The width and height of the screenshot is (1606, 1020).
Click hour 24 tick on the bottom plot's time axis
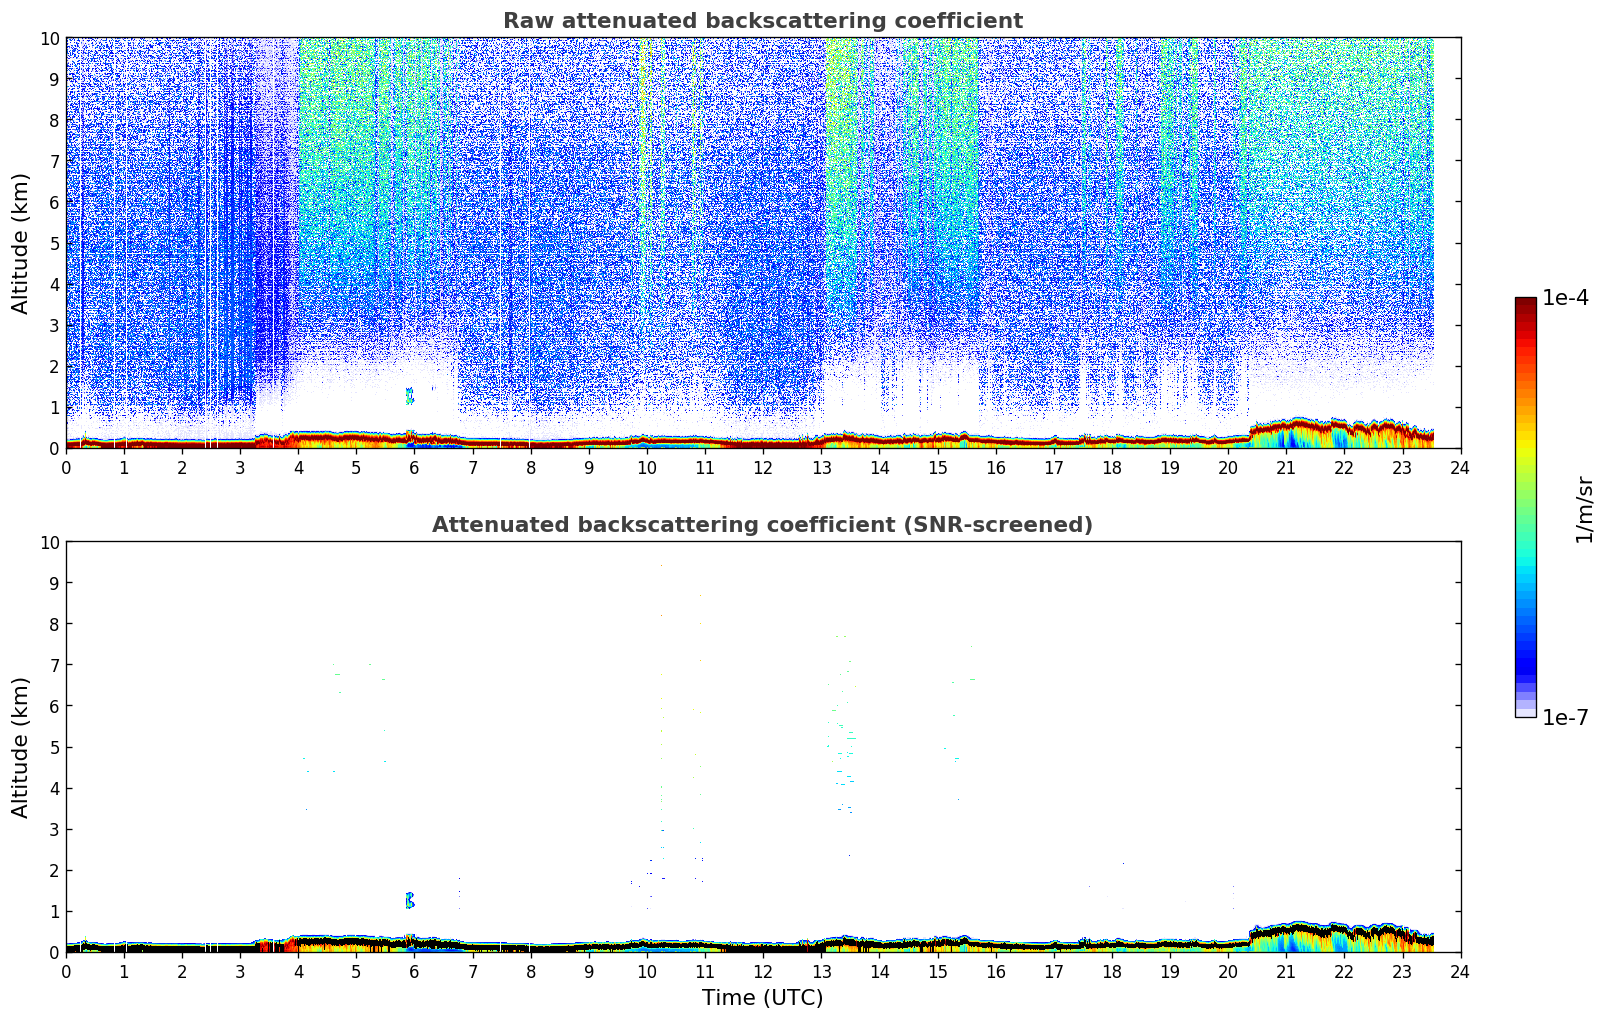point(1460,971)
